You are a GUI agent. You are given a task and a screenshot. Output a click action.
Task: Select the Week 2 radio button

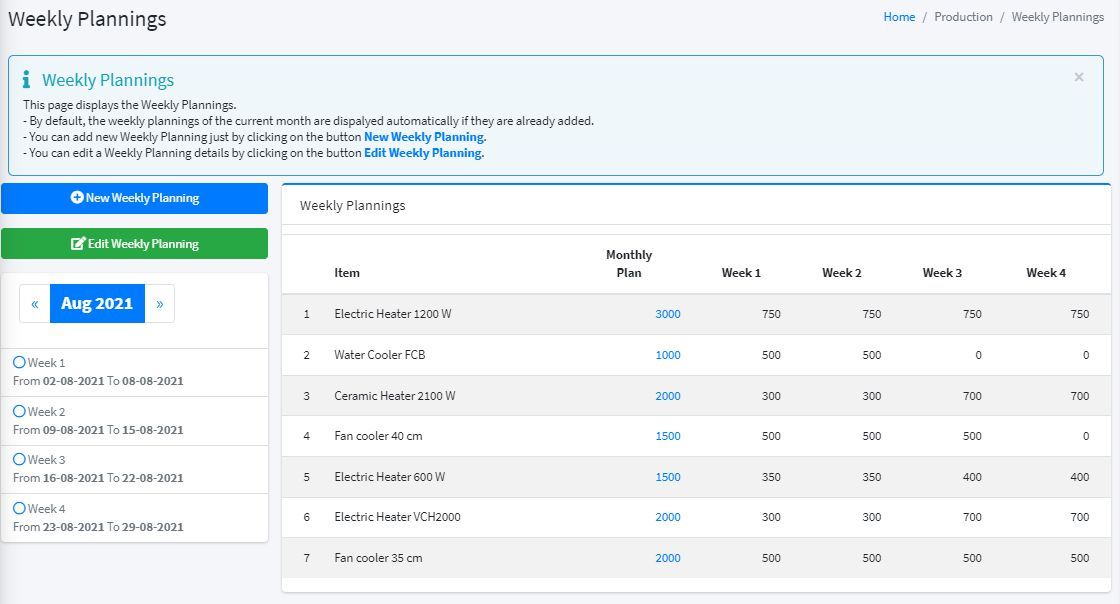tap(19, 411)
